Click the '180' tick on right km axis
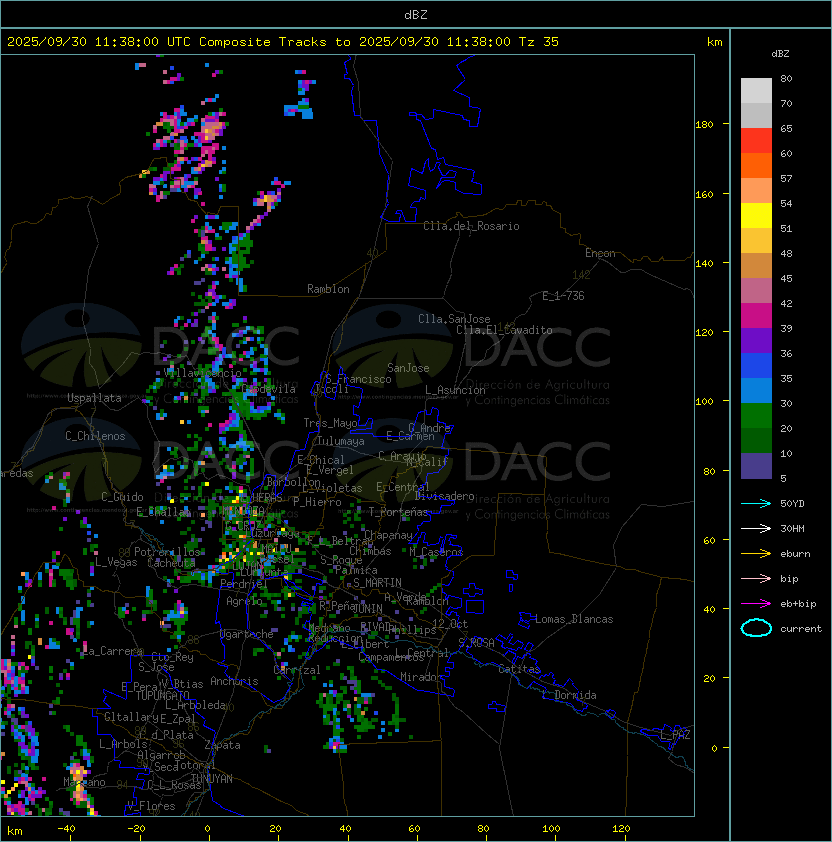The width and height of the screenshot is (832, 842). coord(704,124)
